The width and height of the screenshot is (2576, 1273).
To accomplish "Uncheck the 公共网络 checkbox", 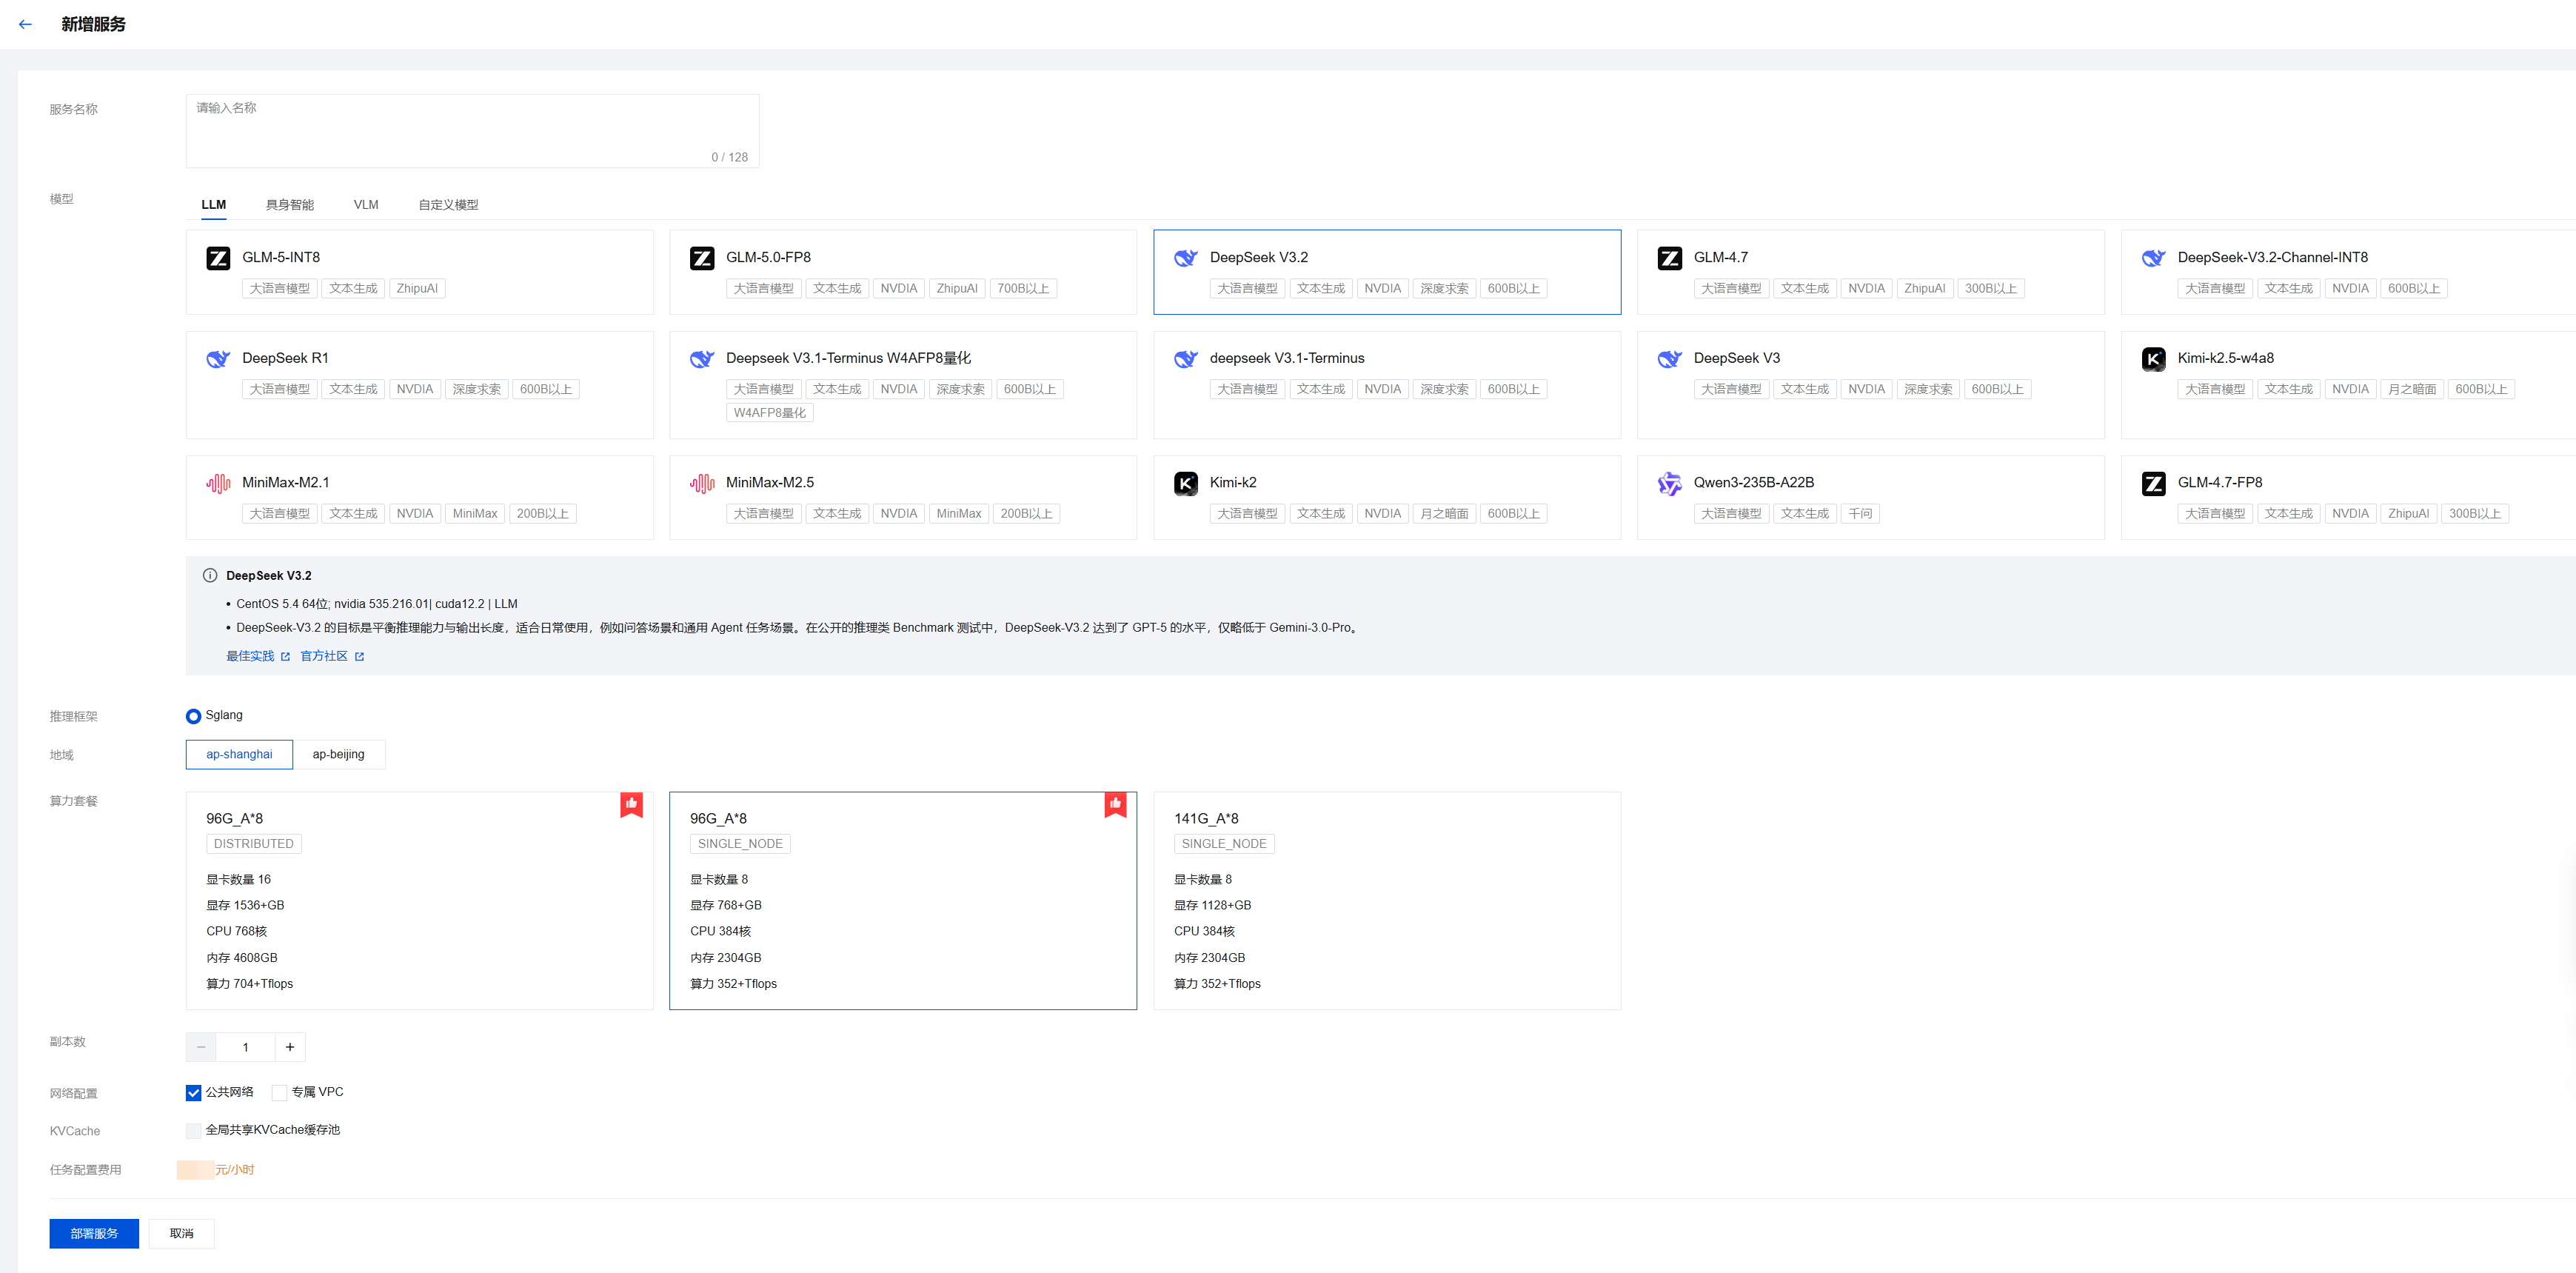I will click(x=194, y=1093).
